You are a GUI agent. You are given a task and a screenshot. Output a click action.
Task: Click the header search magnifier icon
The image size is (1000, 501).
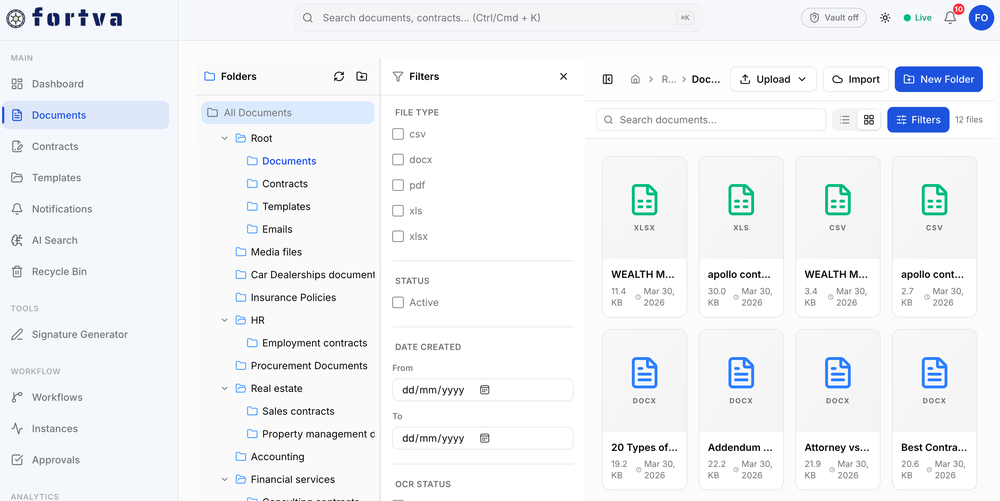coord(307,18)
